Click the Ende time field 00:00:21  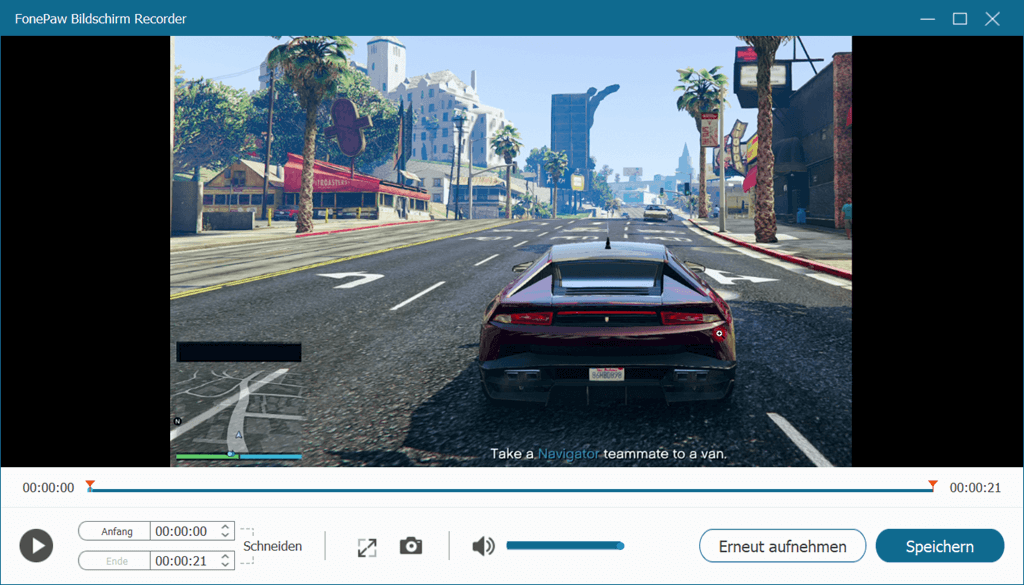(x=184, y=560)
